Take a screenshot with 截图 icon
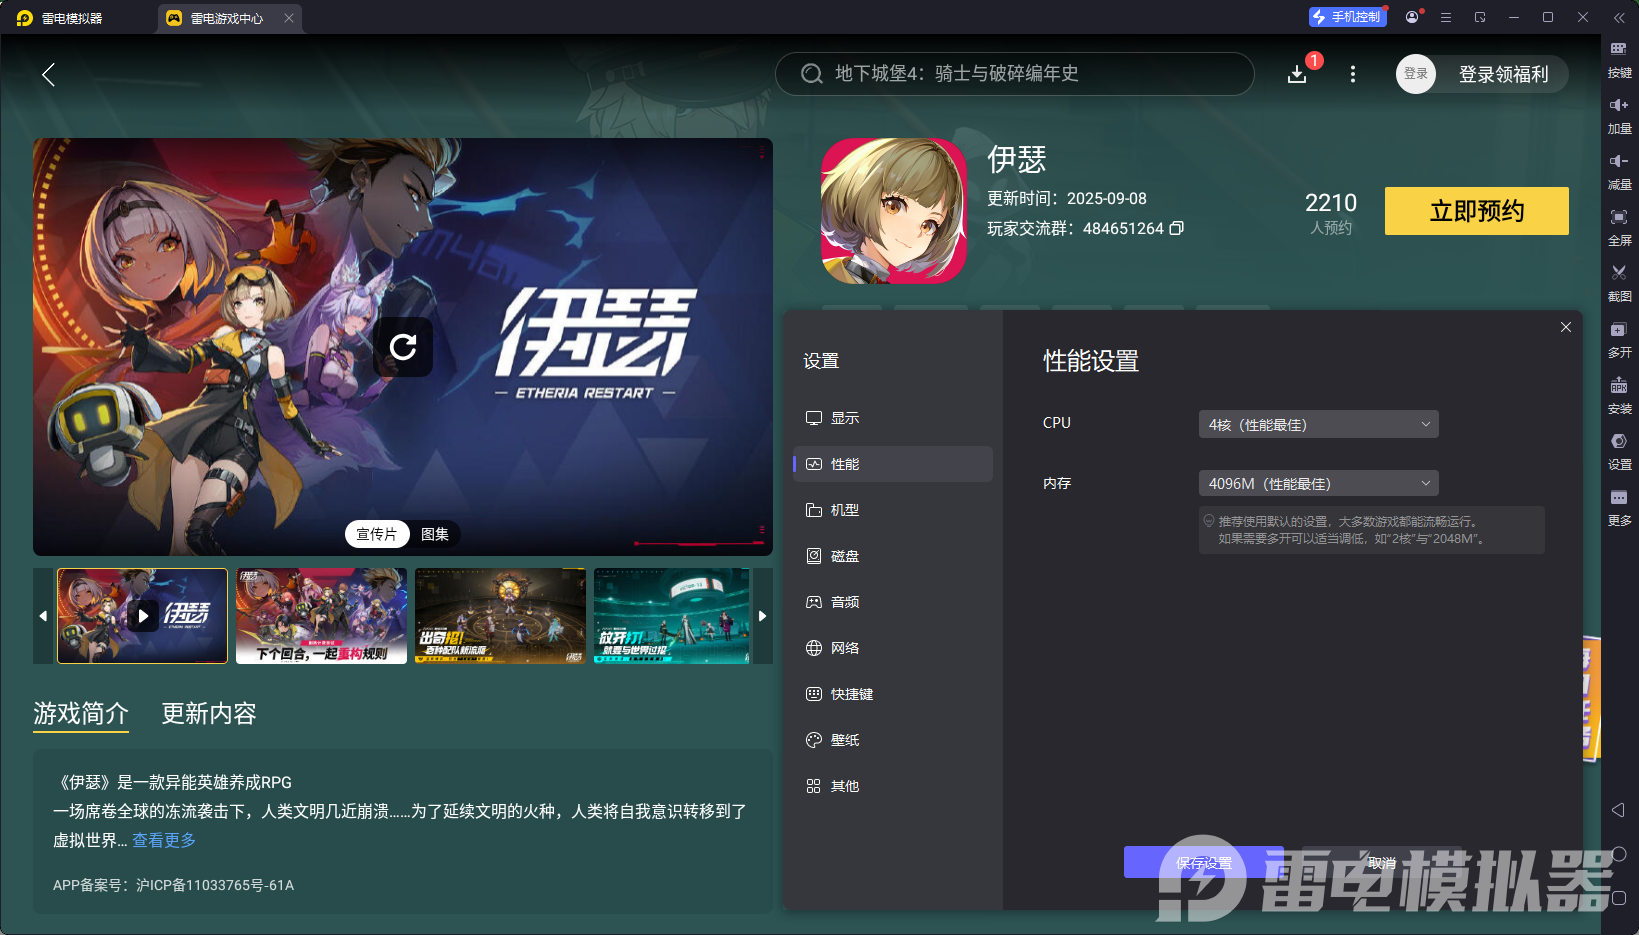This screenshot has width=1639, height=935. pos(1619,282)
